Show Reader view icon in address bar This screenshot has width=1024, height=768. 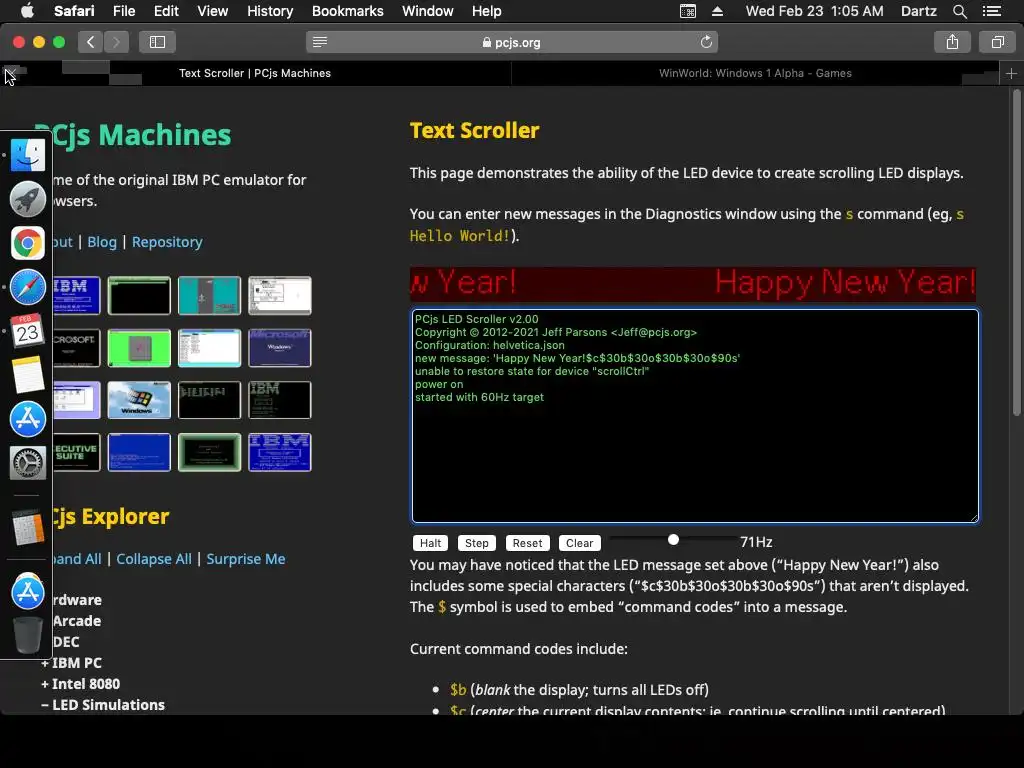[x=319, y=42]
